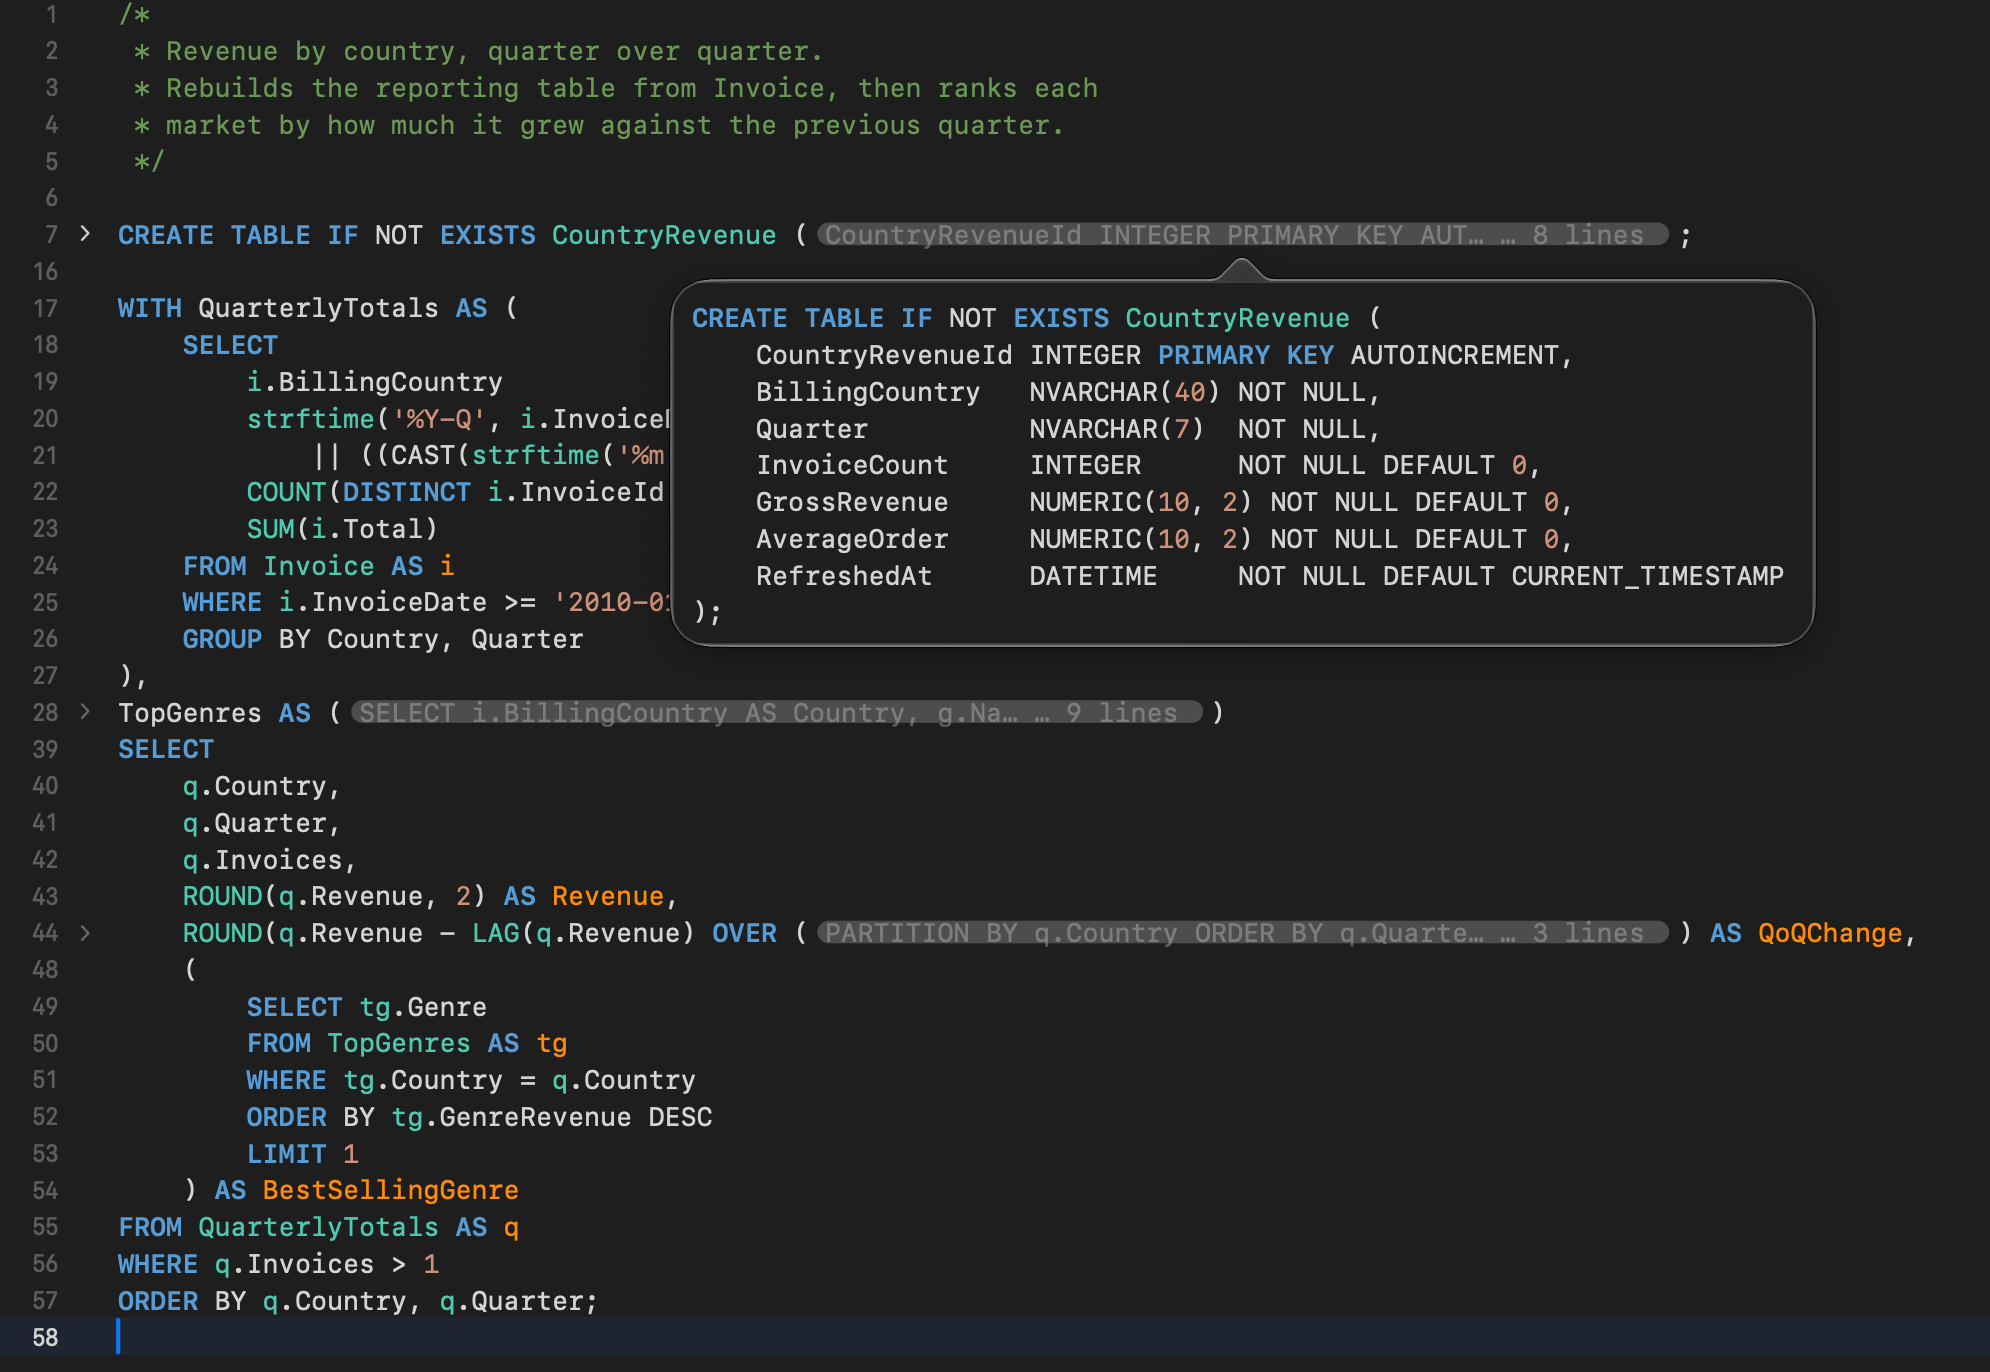1990x1372 pixels.
Task: Click 'tg.GenreRevenue DESC' on line 52
Action: (x=552, y=1117)
